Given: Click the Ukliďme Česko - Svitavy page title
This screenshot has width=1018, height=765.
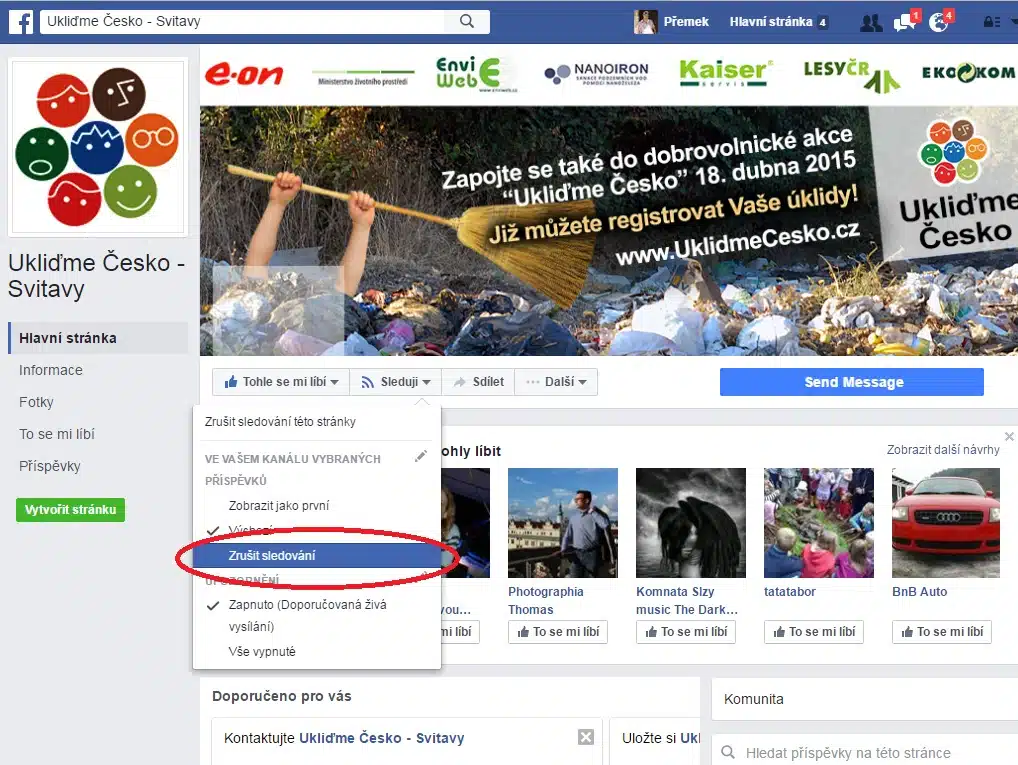Looking at the screenshot, I should click(96, 275).
